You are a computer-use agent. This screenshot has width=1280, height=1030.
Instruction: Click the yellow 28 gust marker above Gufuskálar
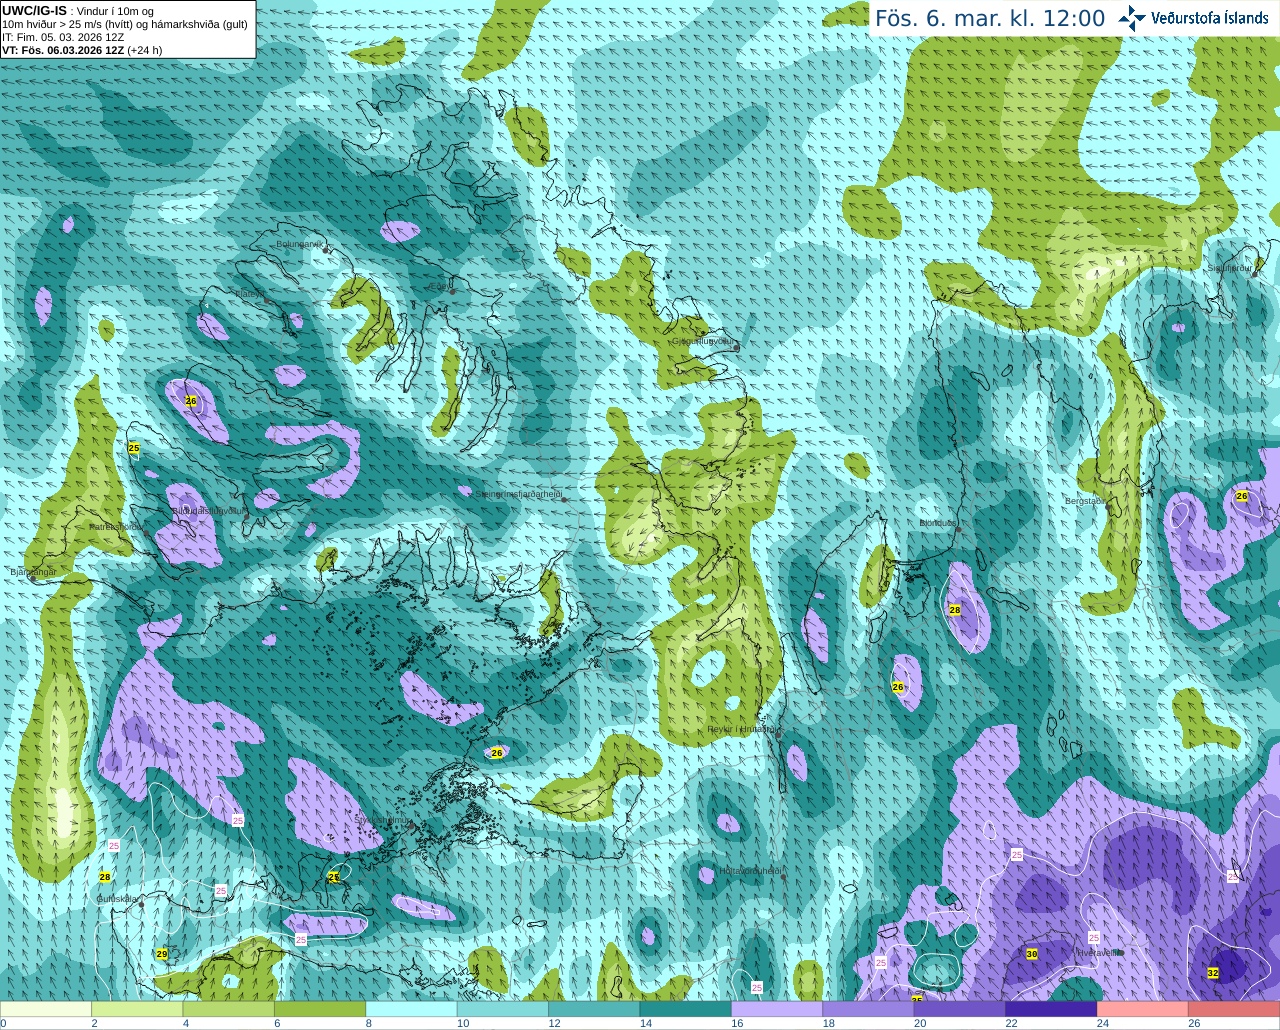coord(105,877)
